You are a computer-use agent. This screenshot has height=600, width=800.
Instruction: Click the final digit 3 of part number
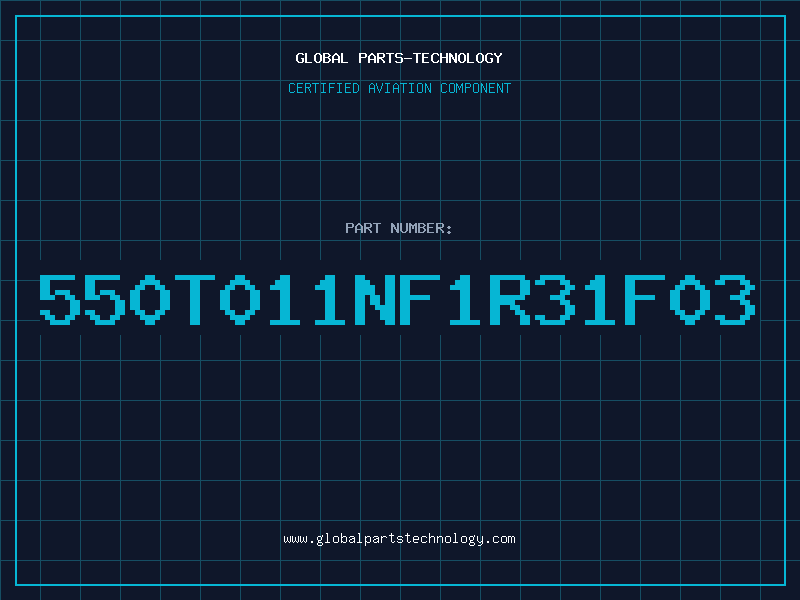(x=735, y=299)
